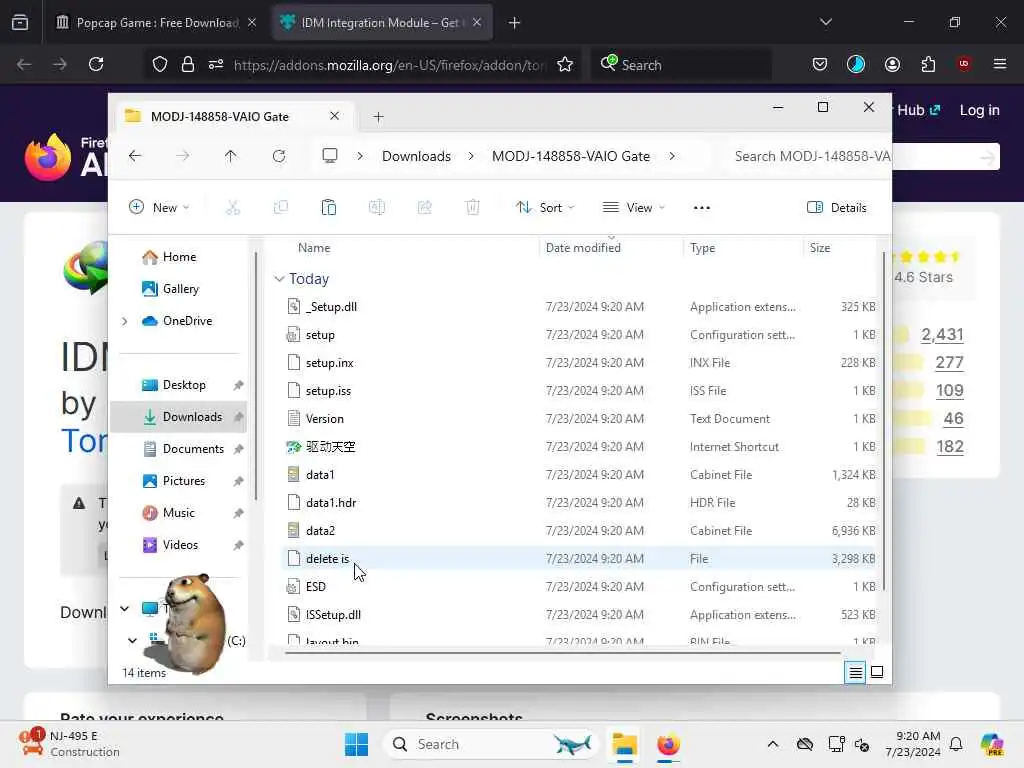Image resolution: width=1024 pixels, height=768 pixels.
Task: Click the Copy icon in Explorer toolbar
Action: click(281, 208)
